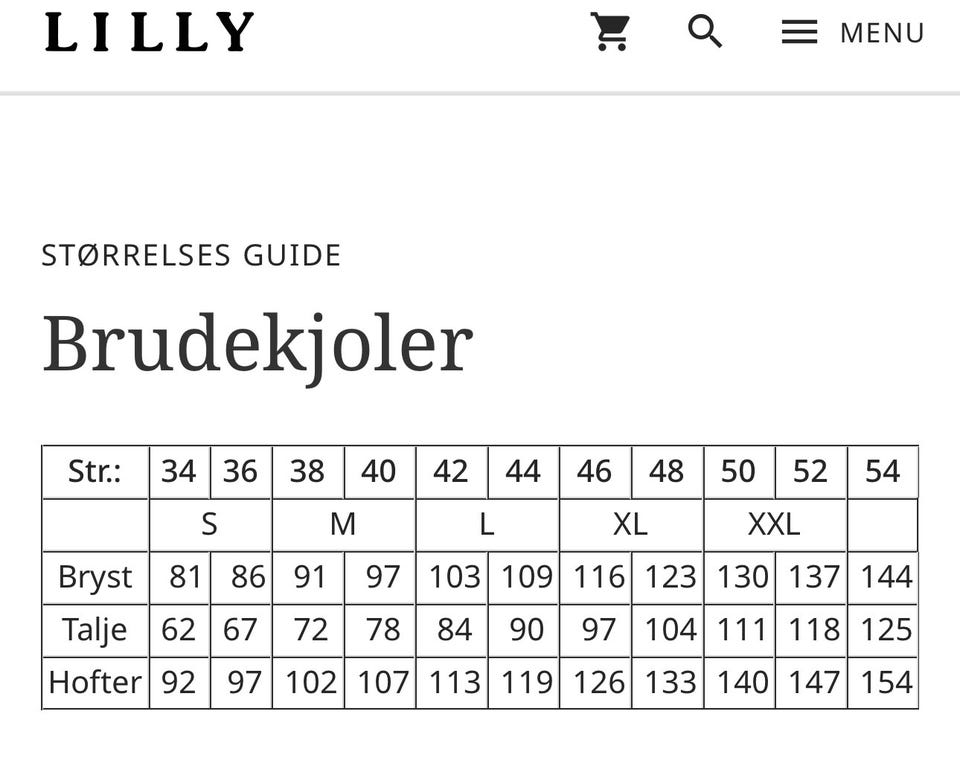Image resolution: width=960 pixels, height=769 pixels.
Task: Click Hofter value 126 cell
Action: click(598, 682)
